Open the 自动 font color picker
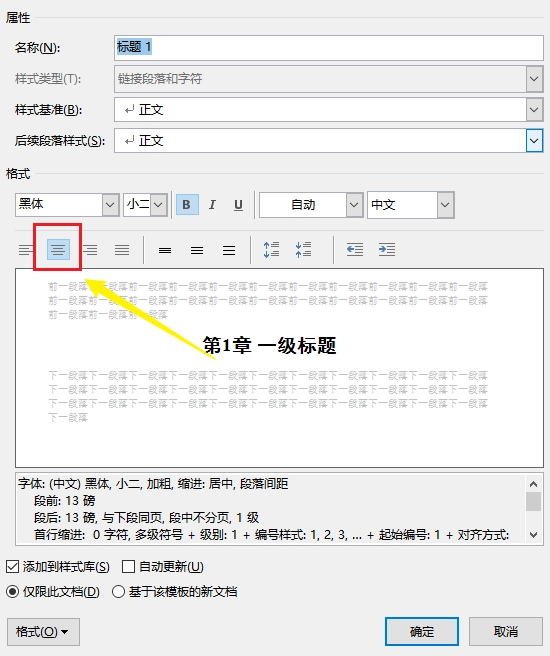Viewport: 550px width, 656px height. coord(311,205)
